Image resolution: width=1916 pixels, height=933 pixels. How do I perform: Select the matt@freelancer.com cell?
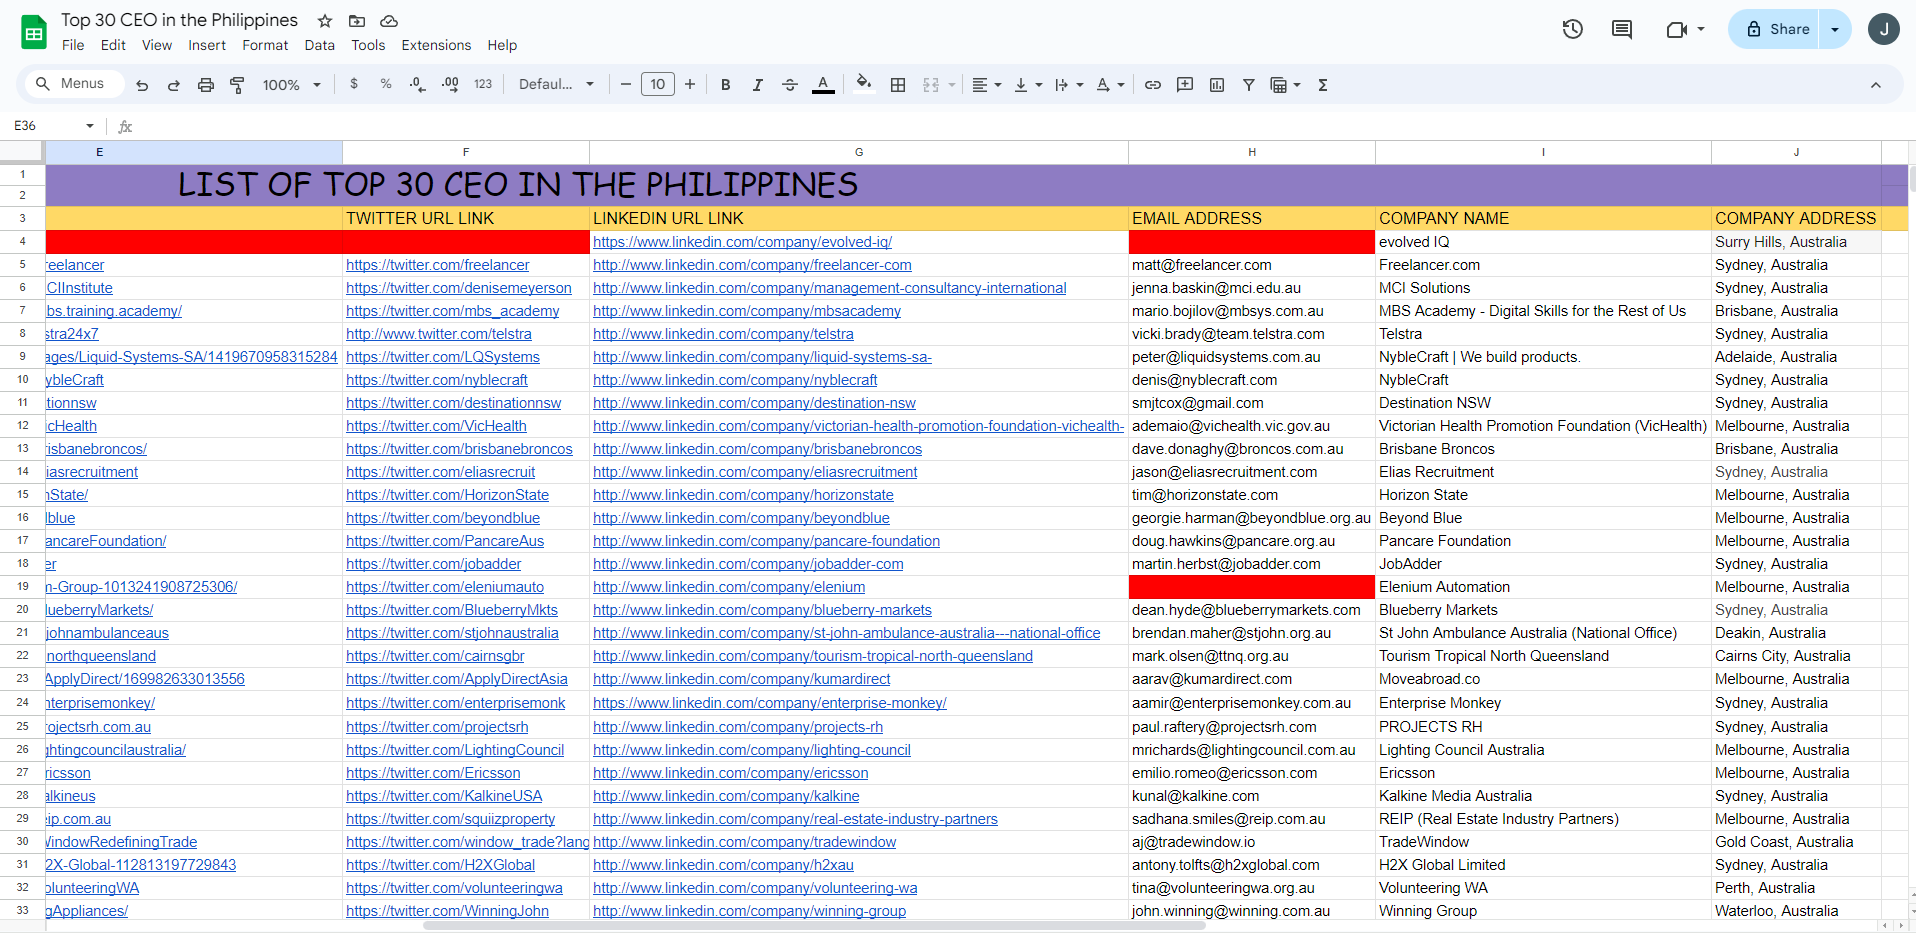click(x=1252, y=265)
